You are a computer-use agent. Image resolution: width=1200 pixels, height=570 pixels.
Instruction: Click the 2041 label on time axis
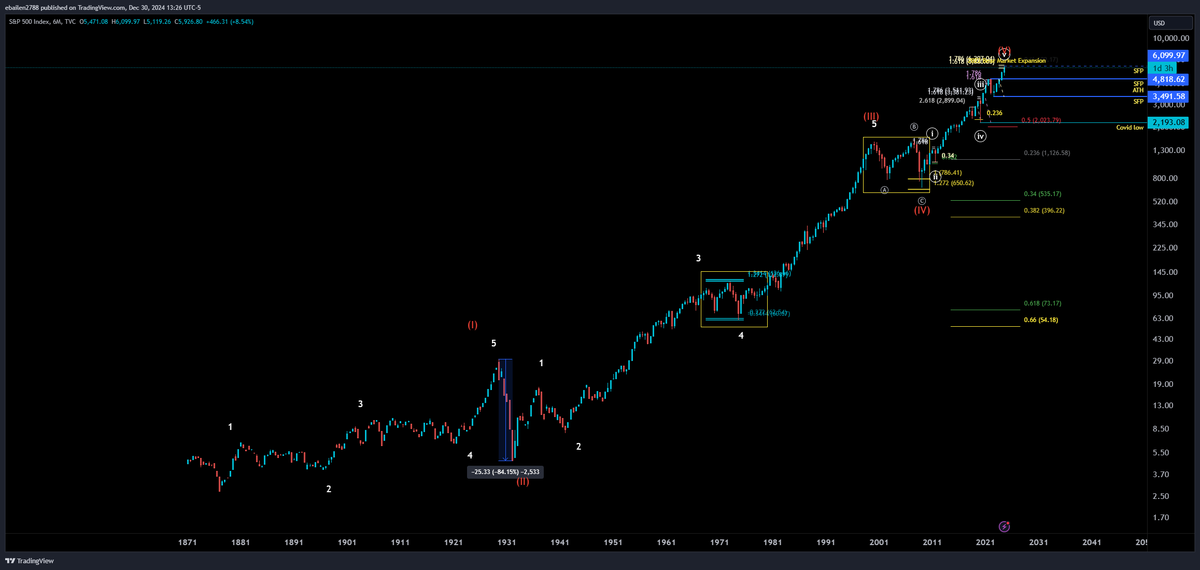[x=1091, y=542]
